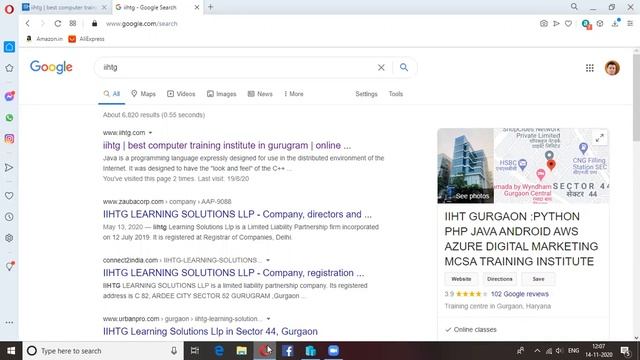Open WhatsApp in Opera sidebar
The image size is (640, 360).
click(9, 118)
